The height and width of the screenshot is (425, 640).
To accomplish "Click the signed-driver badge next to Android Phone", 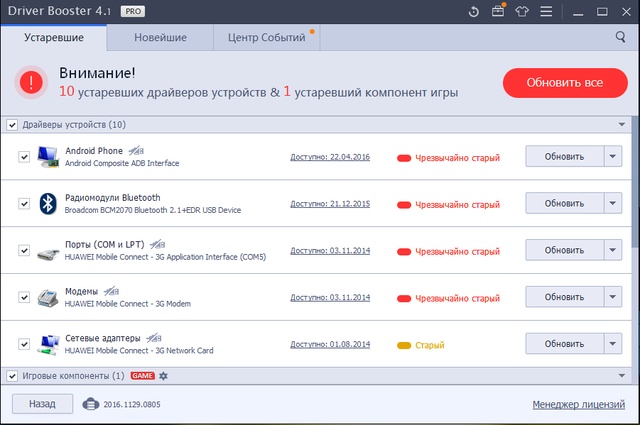I will pos(136,151).
